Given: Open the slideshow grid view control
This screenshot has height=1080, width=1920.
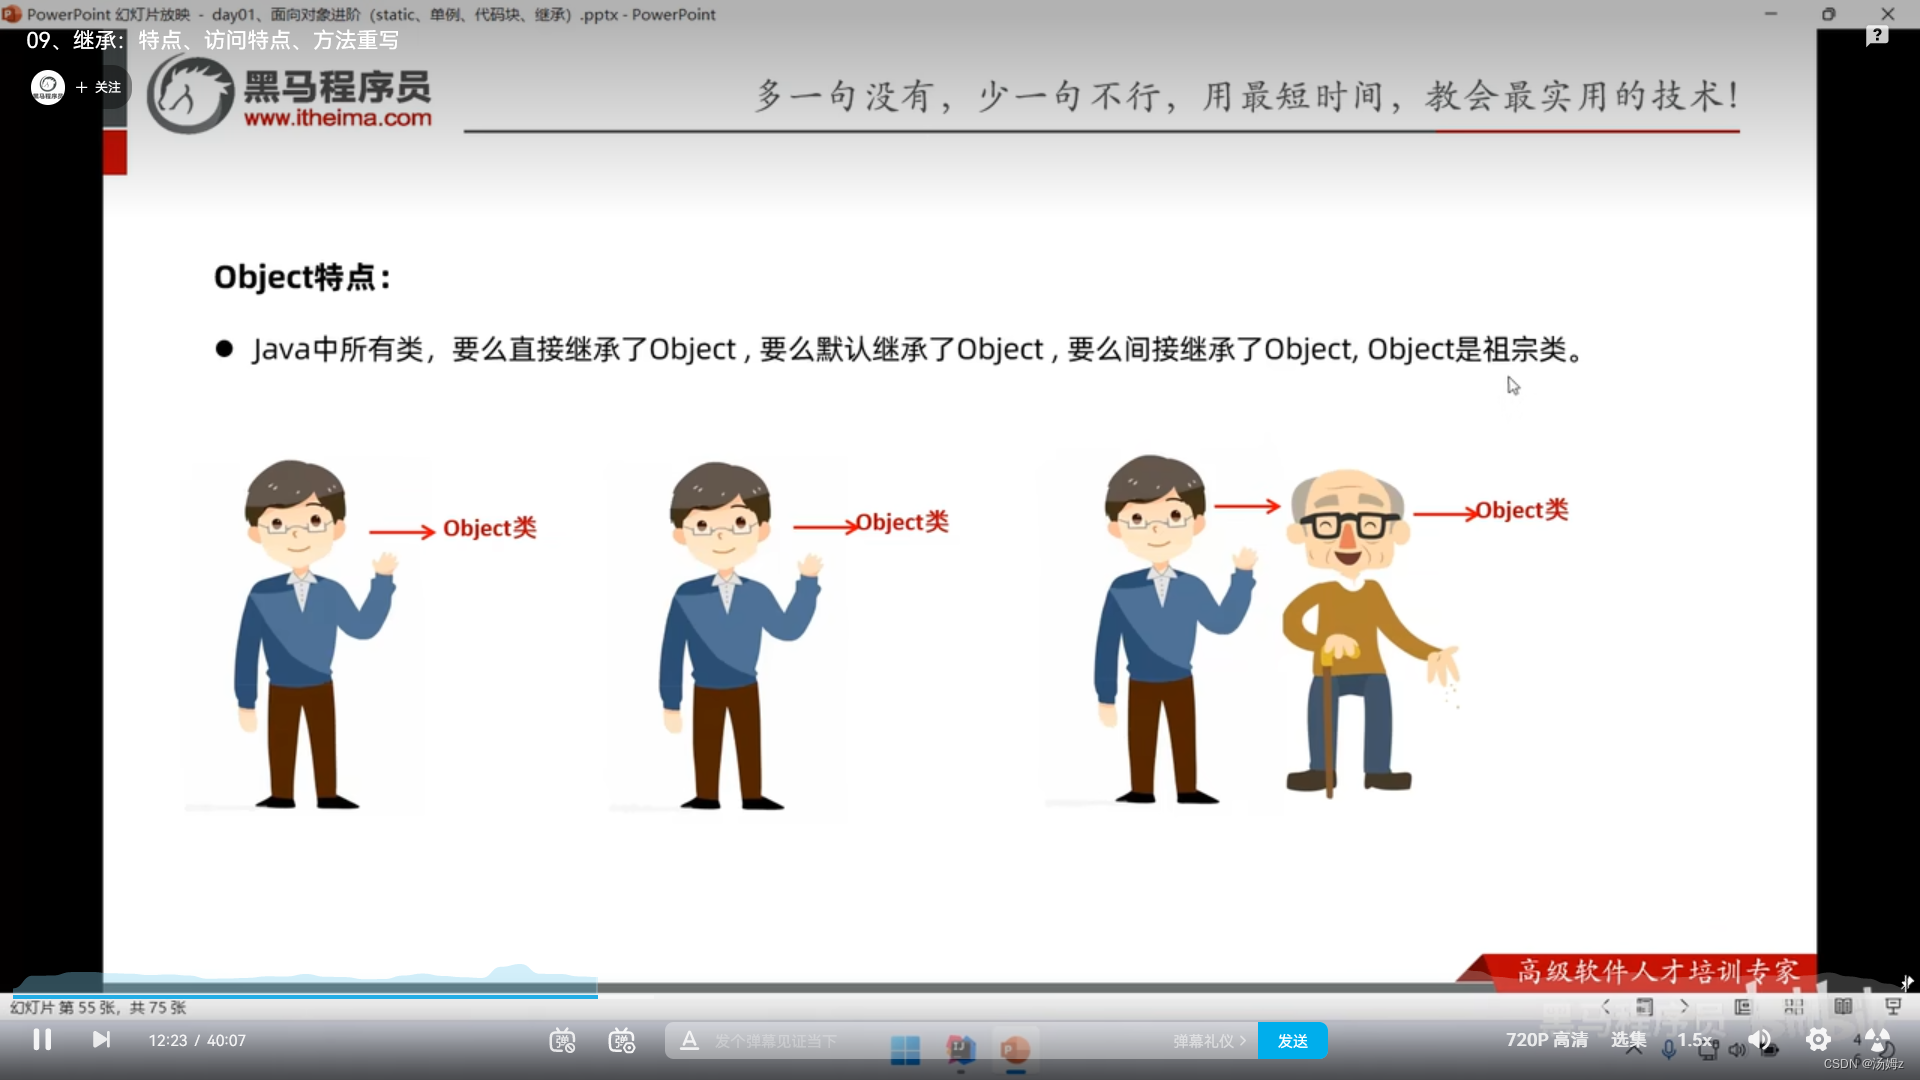Looking at the screenshot, I should (1793, 1008).
